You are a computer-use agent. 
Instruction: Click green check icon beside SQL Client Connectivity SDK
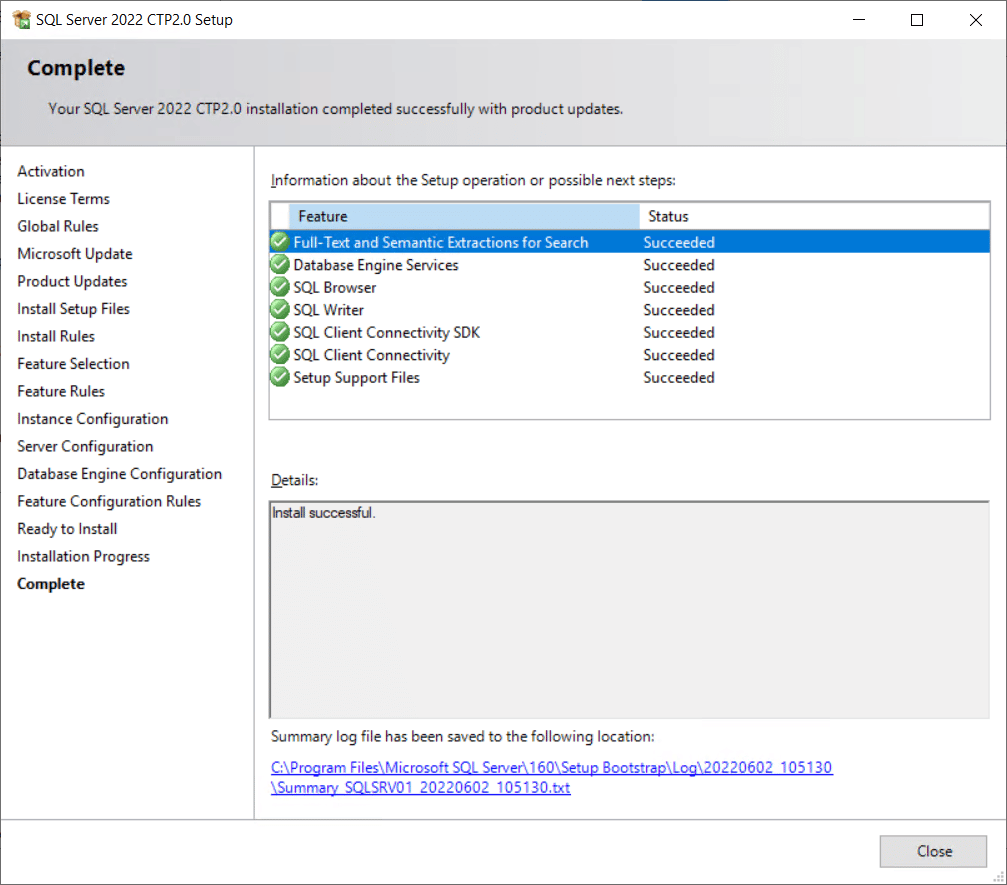280,332
